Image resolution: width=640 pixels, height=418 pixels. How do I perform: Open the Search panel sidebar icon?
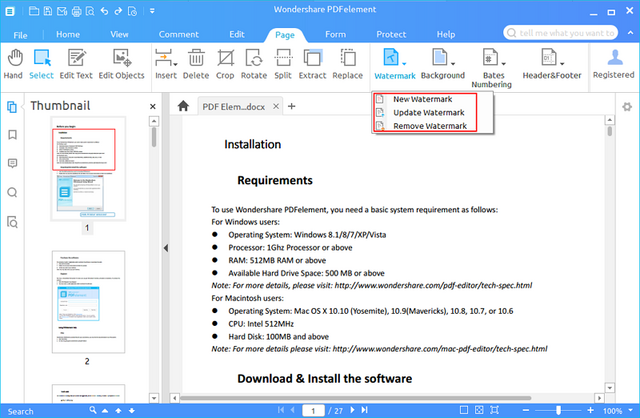coord(13,192)
